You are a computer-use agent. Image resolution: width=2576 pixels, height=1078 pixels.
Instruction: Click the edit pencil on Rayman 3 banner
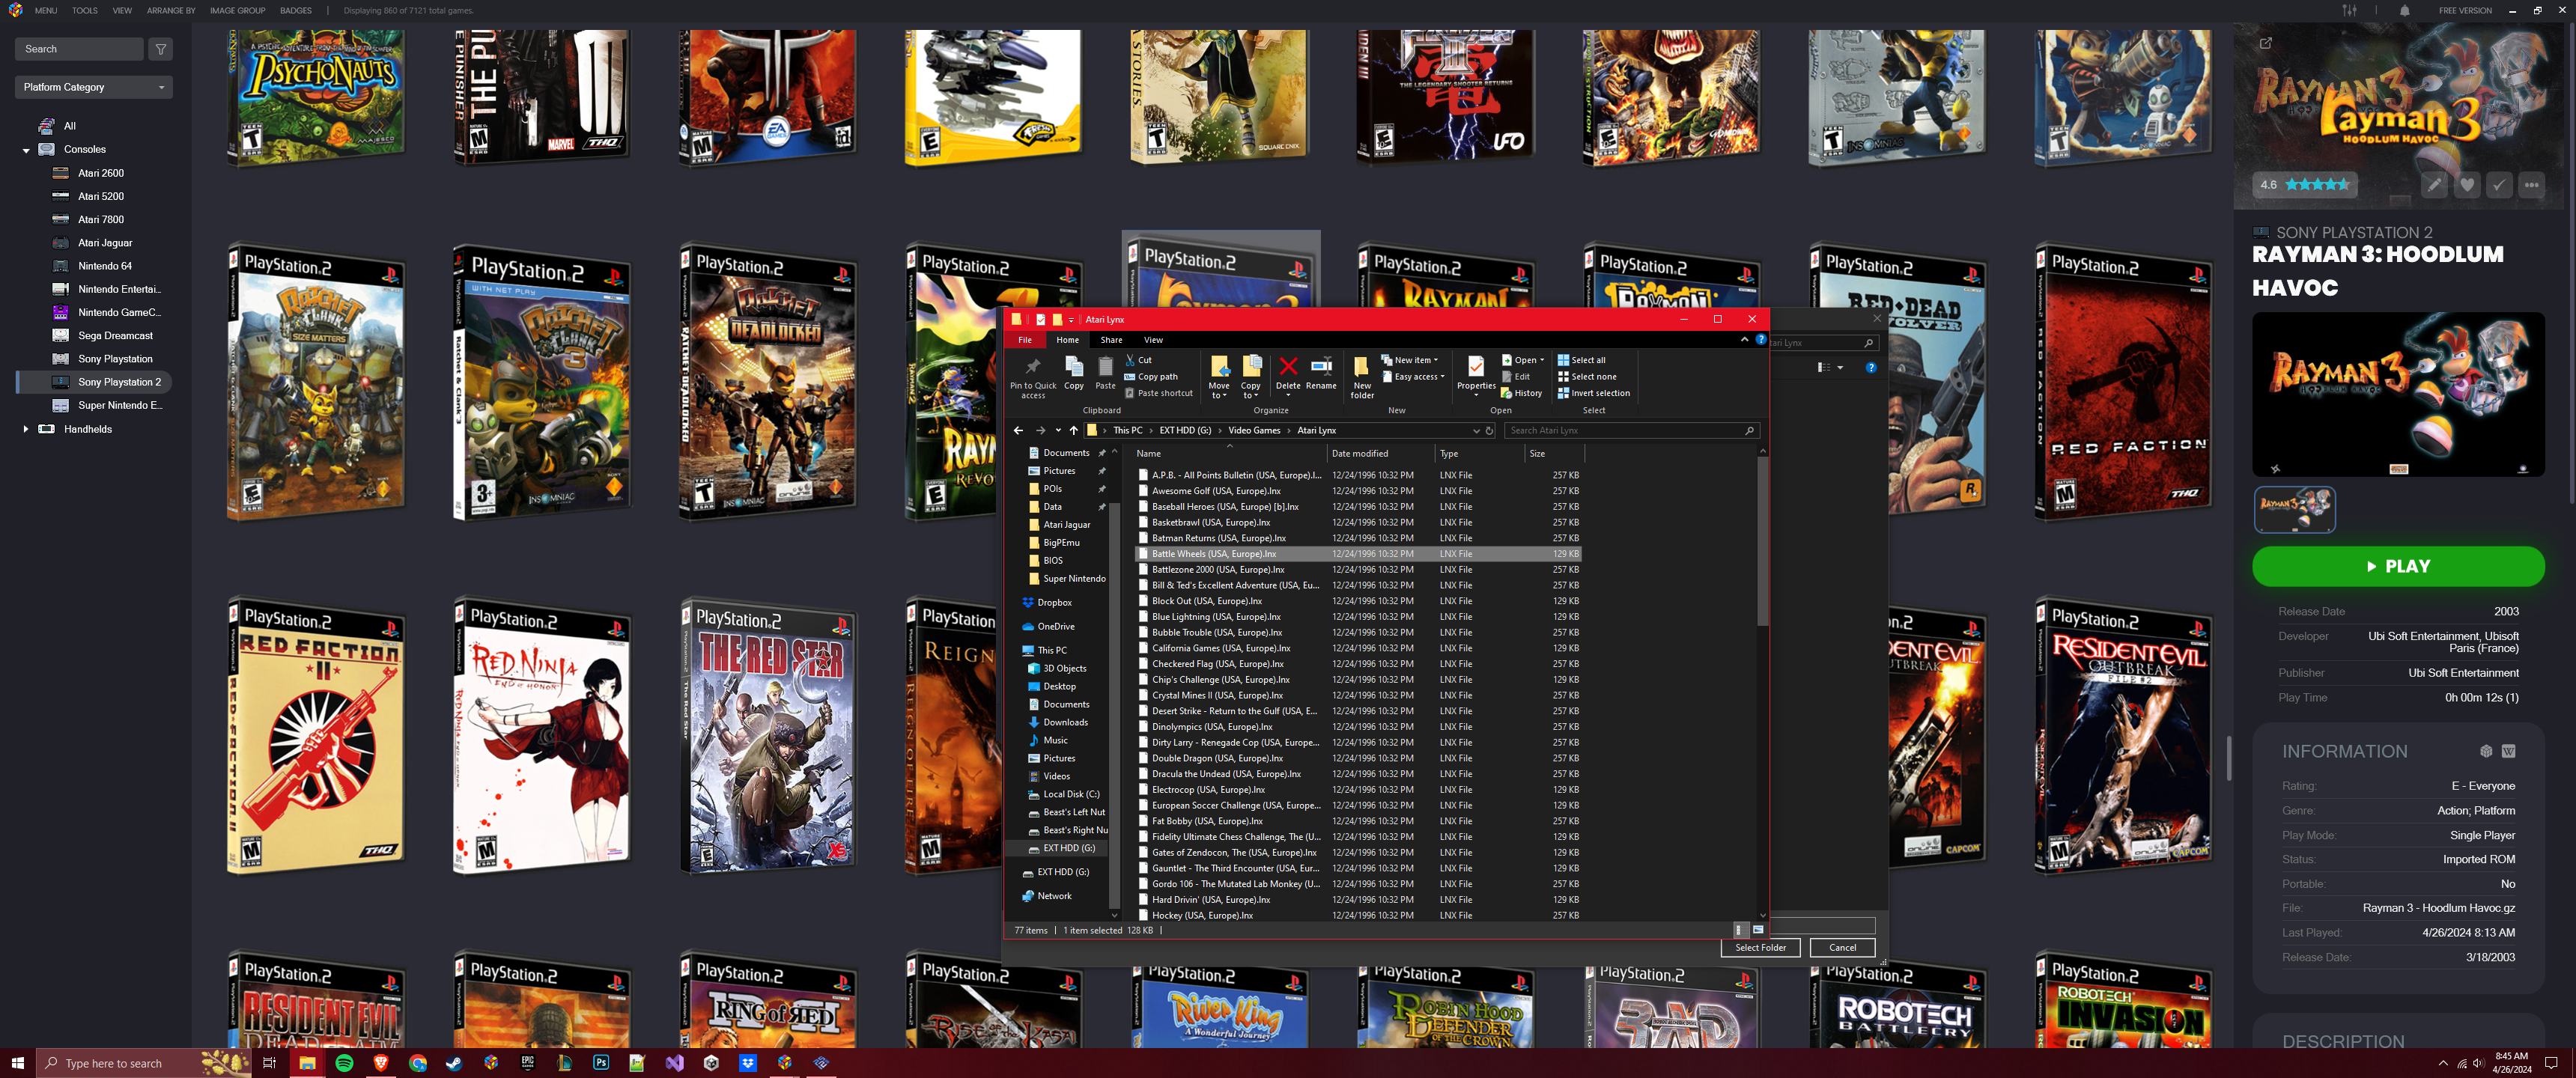[2434, 185]
